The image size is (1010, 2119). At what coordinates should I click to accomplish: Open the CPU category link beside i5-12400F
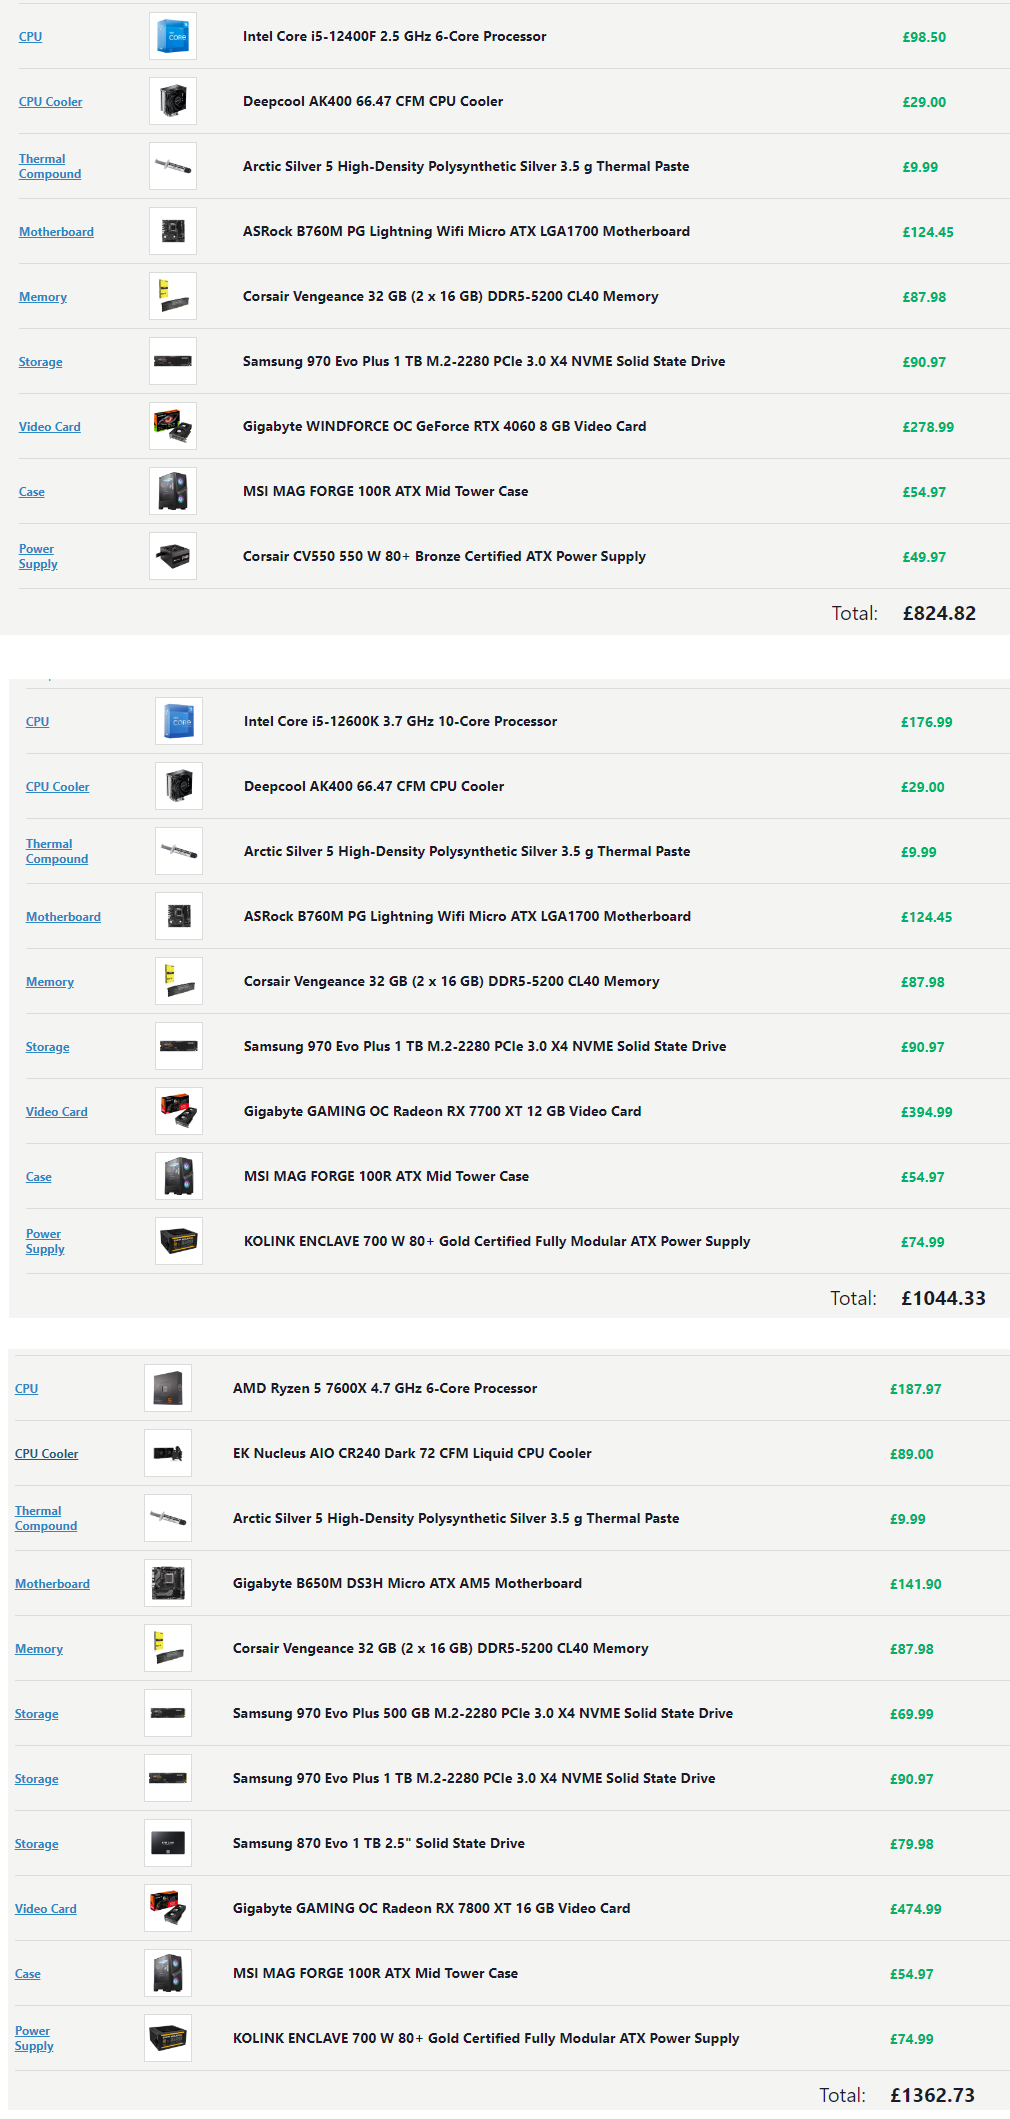[30, 37]
